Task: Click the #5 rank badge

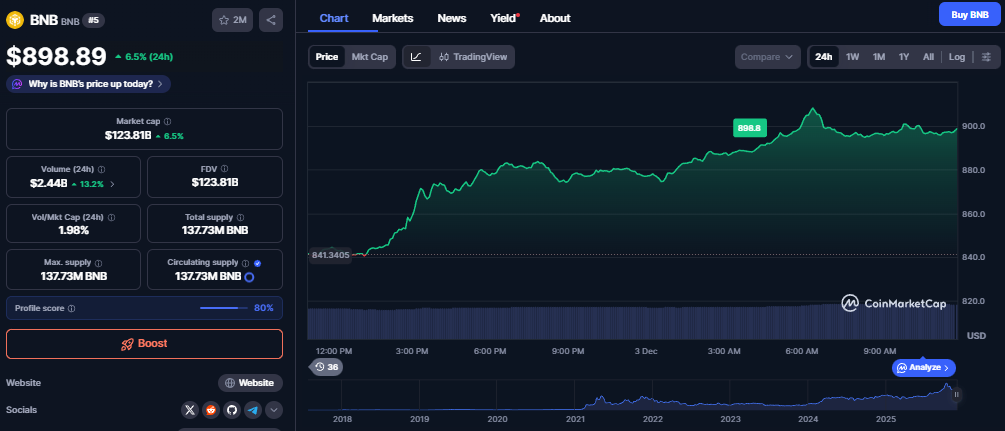Action: pyautogui.click(x=94, y=21)
